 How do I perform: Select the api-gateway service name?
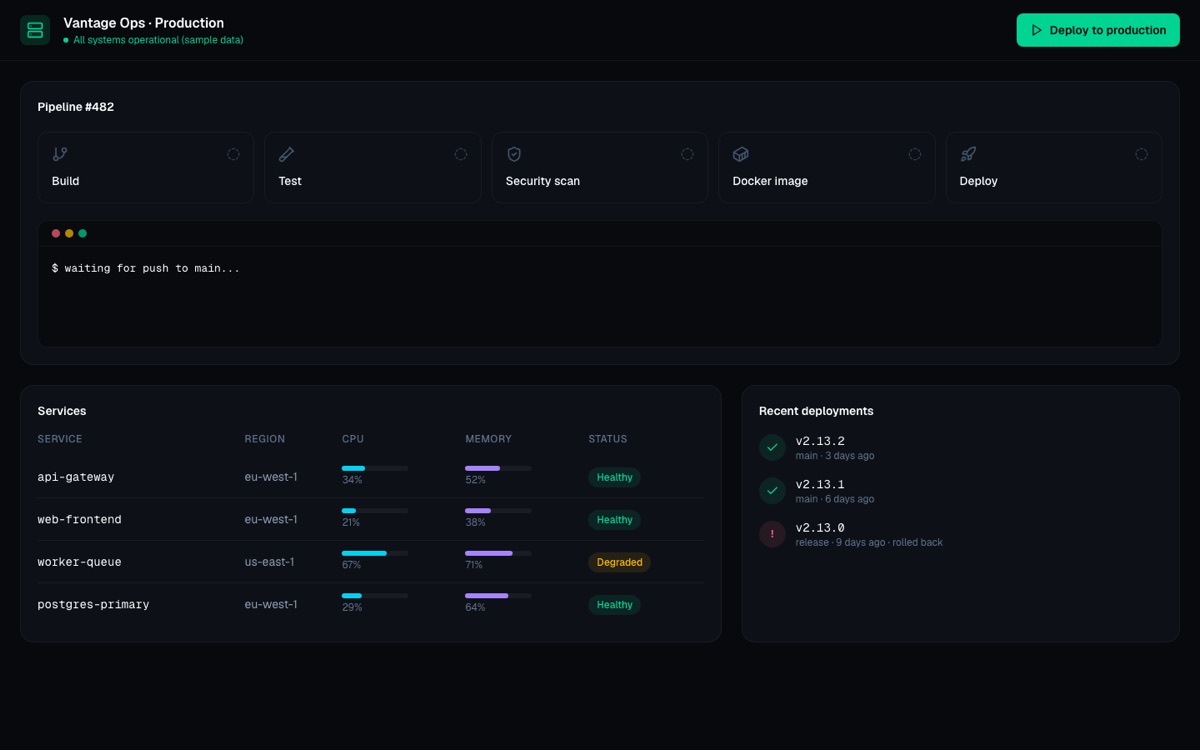click(76, 477)
